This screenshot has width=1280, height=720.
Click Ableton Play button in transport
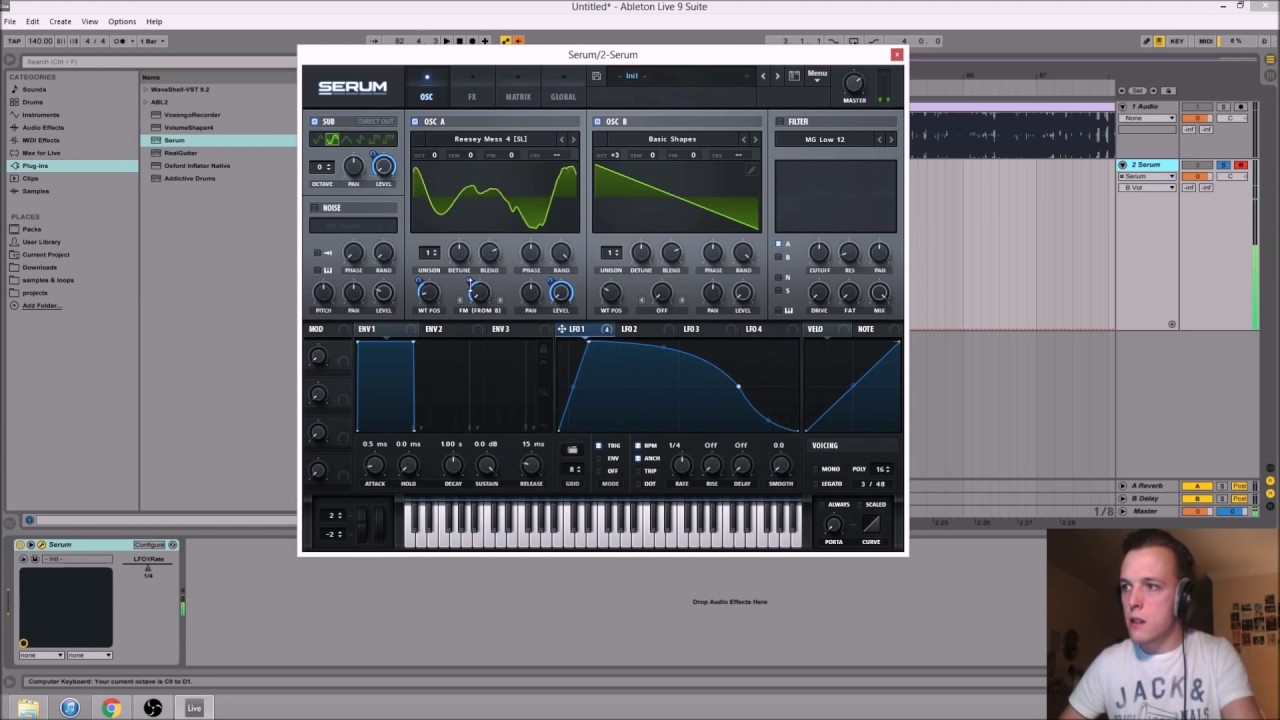[447, 41]
